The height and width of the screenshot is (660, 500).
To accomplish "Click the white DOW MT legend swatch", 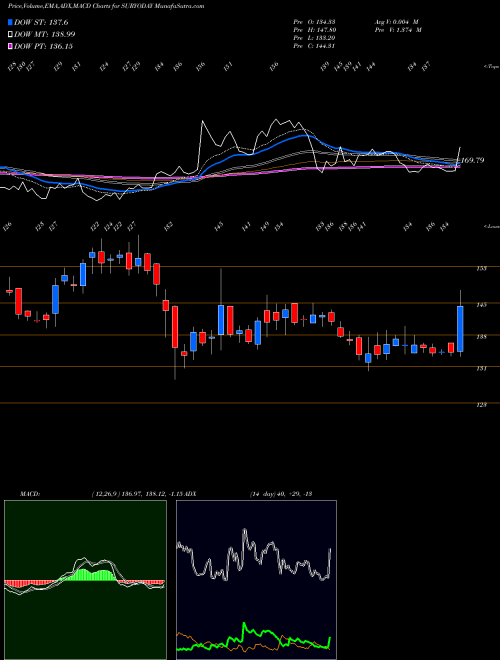I will coord(10,34).
